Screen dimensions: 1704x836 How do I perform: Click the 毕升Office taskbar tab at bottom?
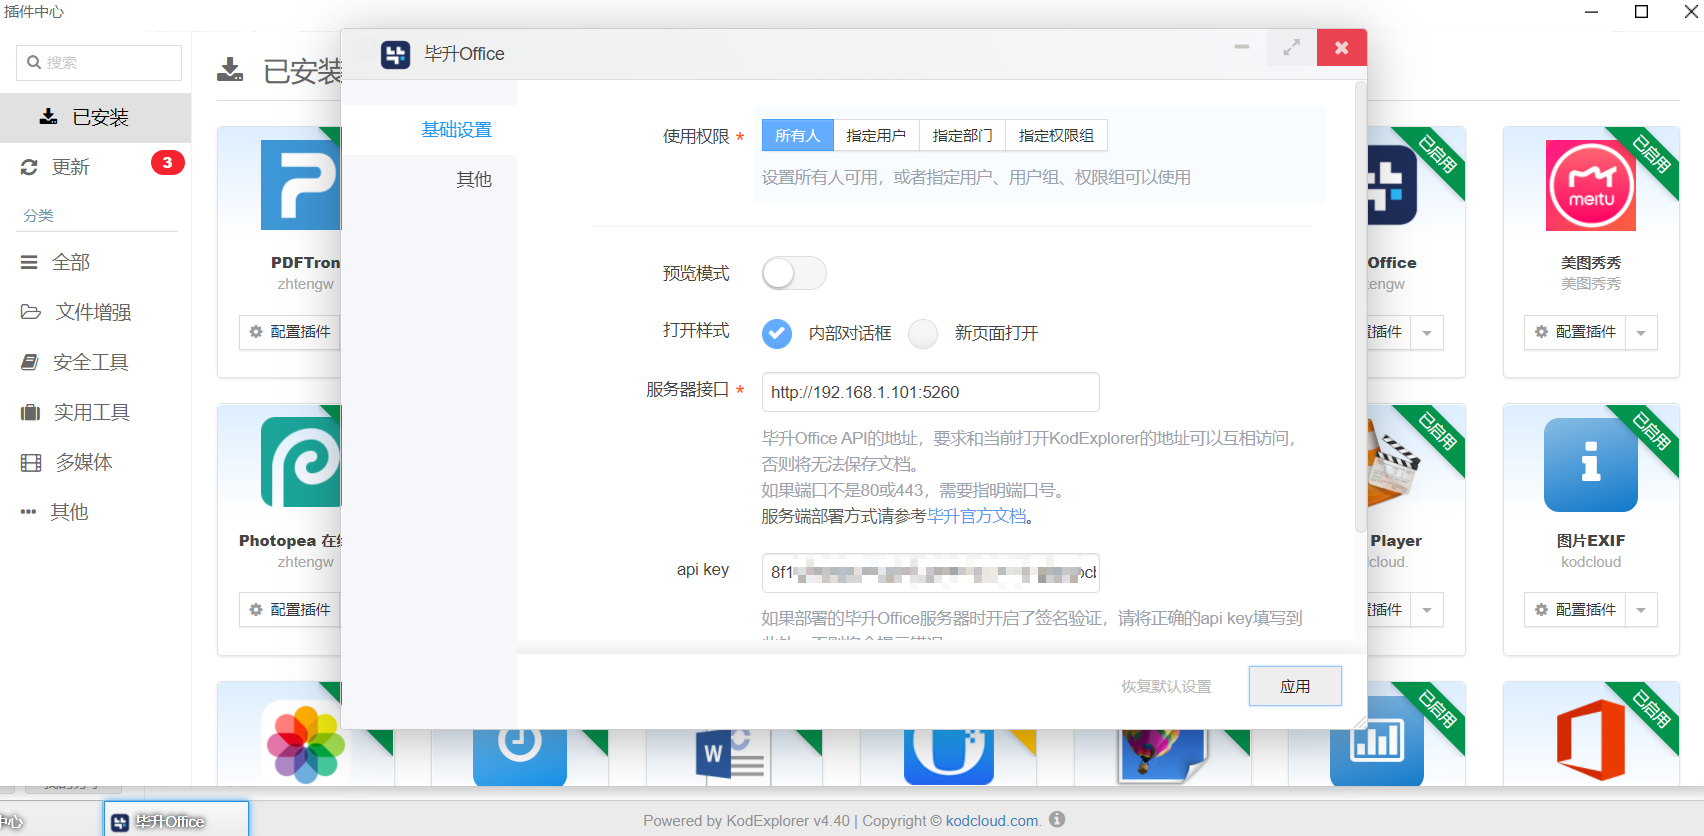tap(176, 819)
